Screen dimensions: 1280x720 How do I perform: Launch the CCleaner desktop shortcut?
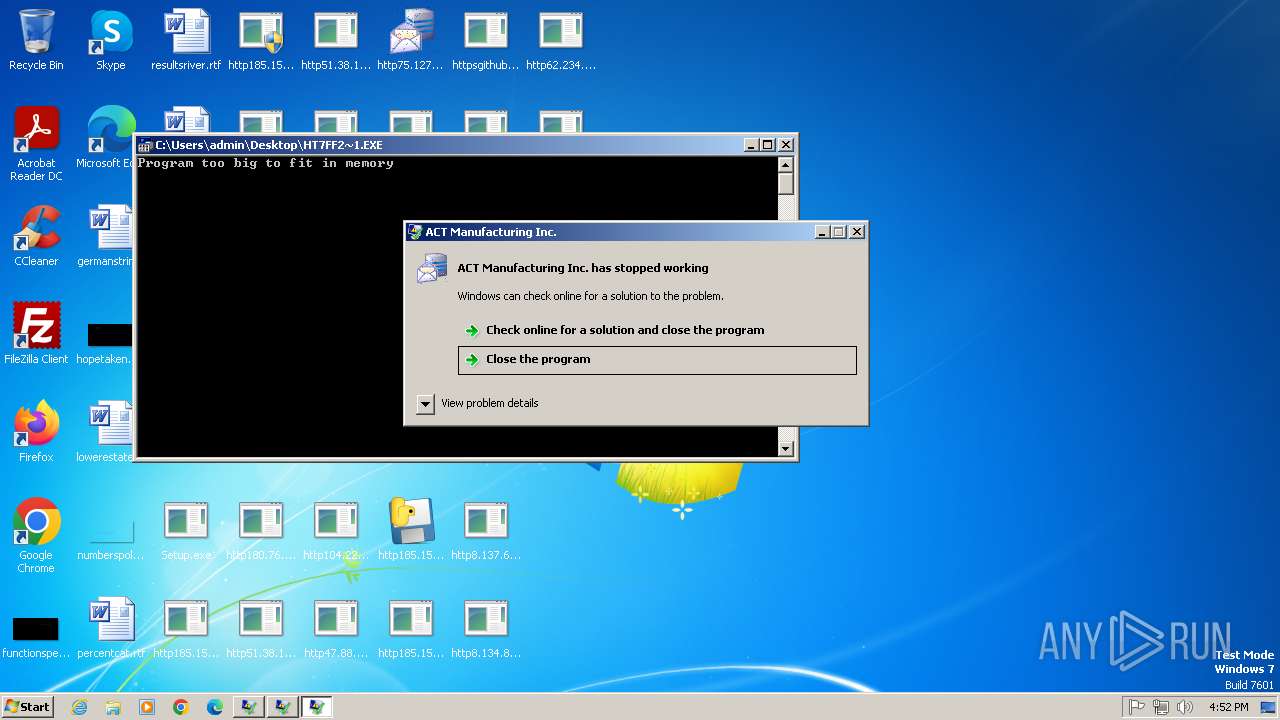pos(36,236)
